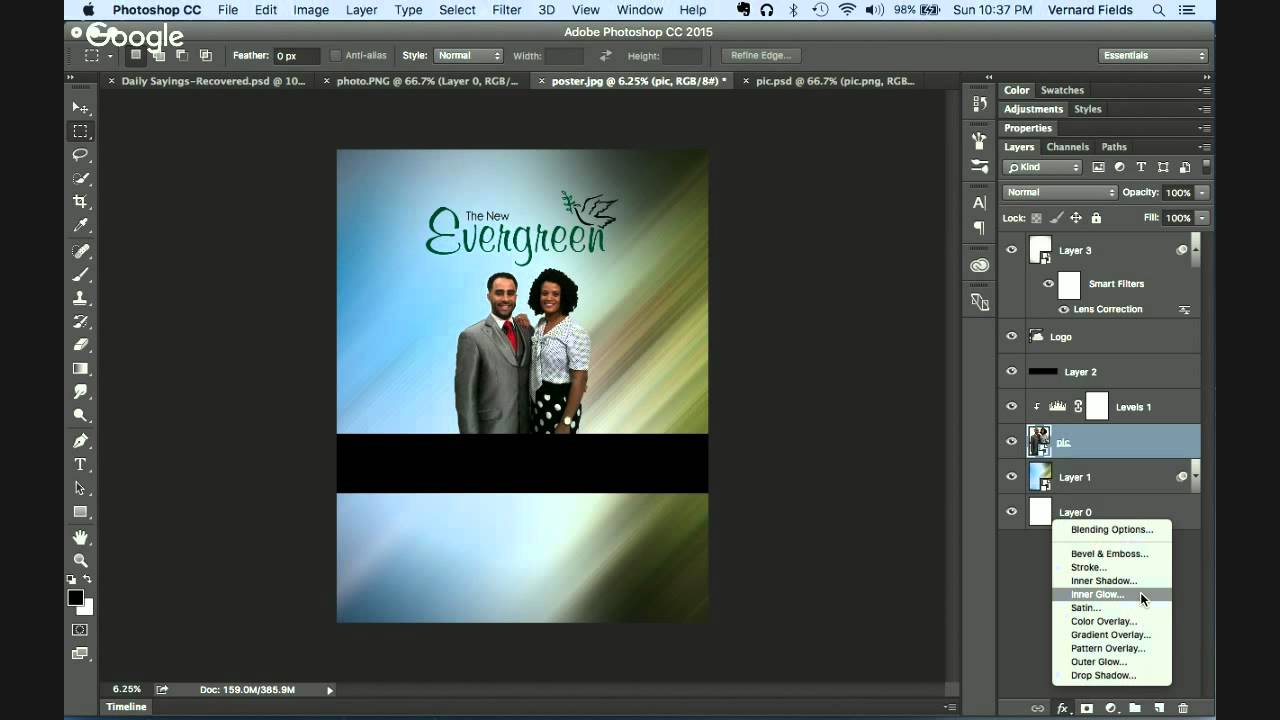This screenshot has height=720, width=1280.
Task: Hide the Logo layer
Action: [x=1011, y=337]
